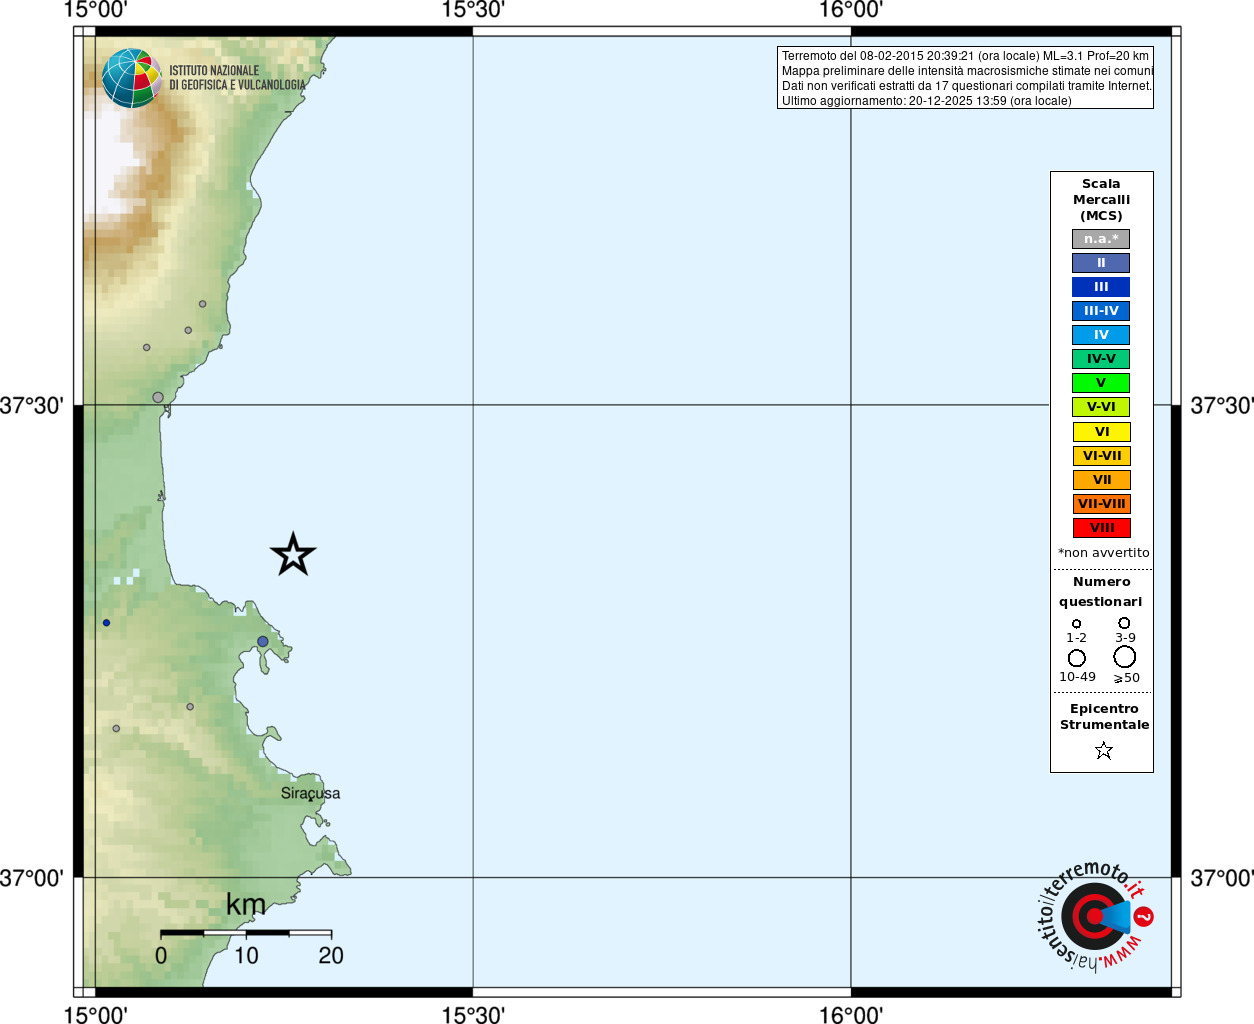Click the epicenter star on the map
This screenshot has height=1024, width=1254.
293,554
